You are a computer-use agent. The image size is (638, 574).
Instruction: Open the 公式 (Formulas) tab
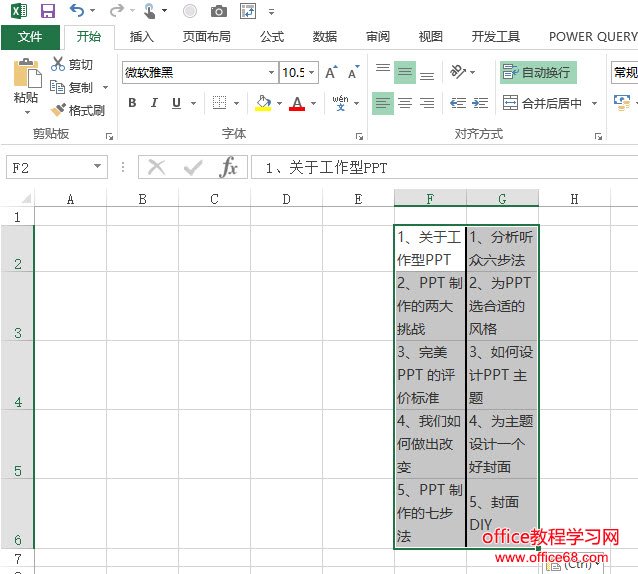coord(272,37)
